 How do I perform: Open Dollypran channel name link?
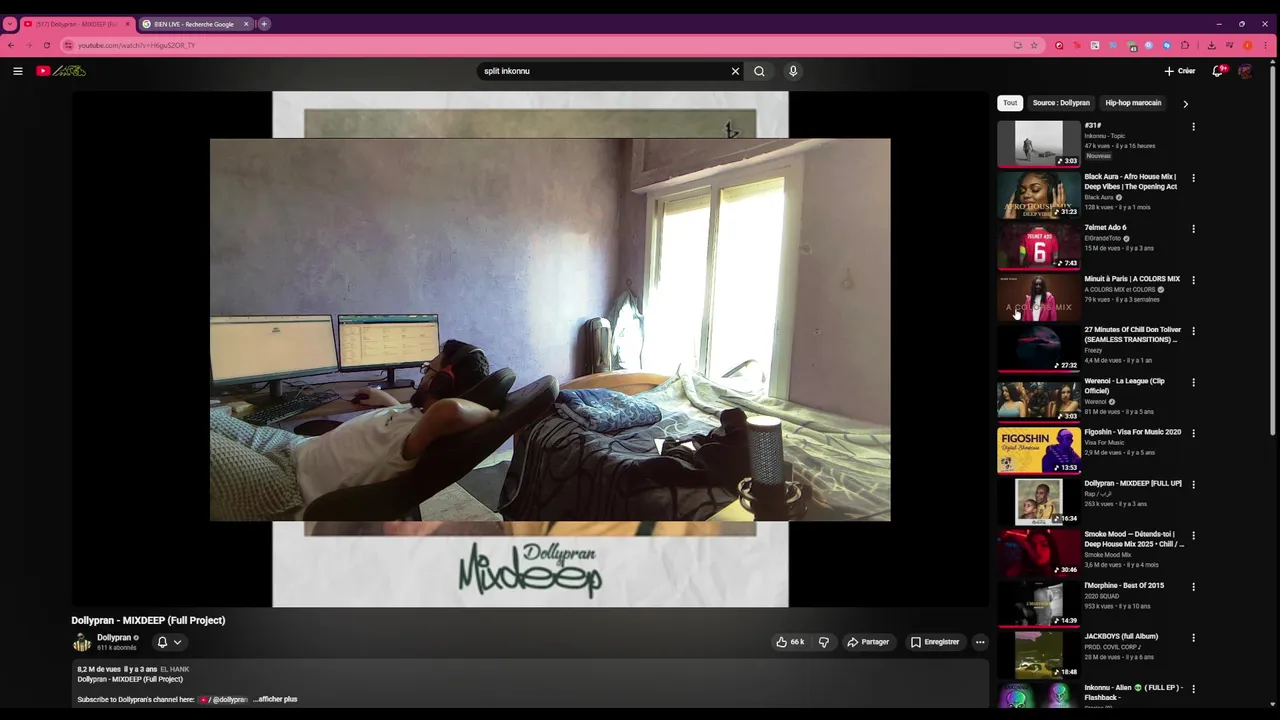coord(114,637)
